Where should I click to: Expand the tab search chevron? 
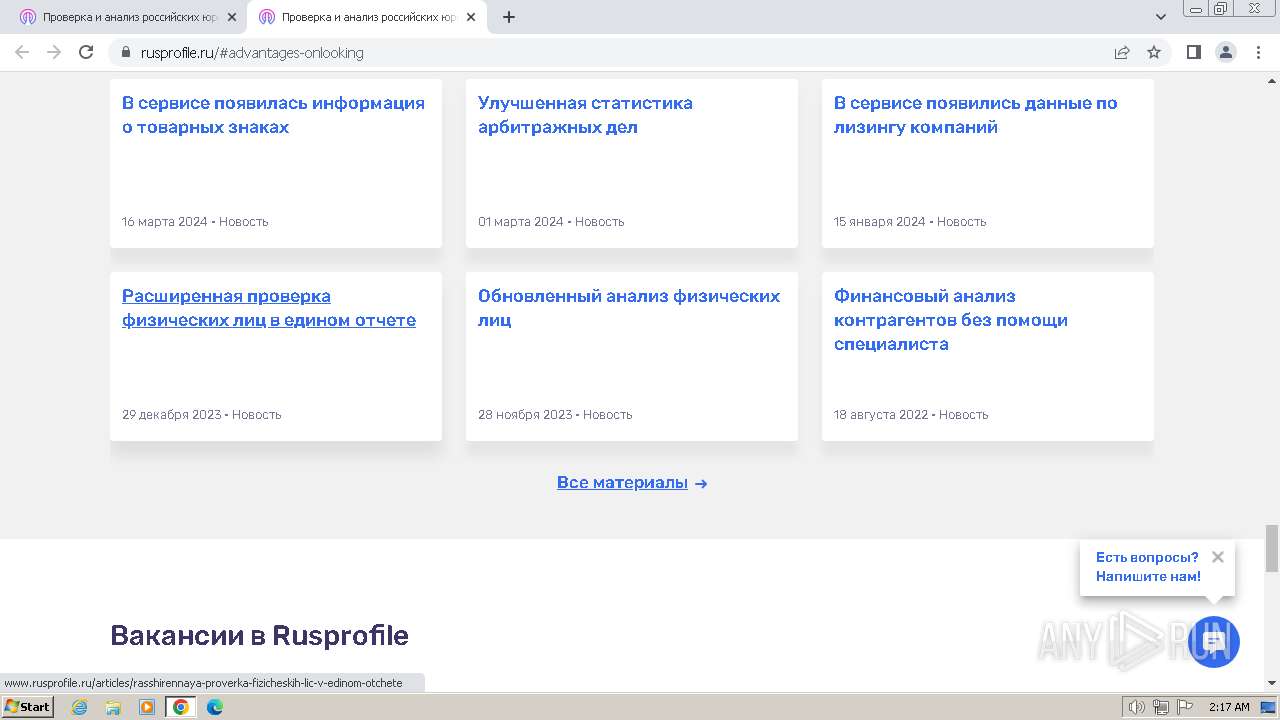coord(1161,17)
